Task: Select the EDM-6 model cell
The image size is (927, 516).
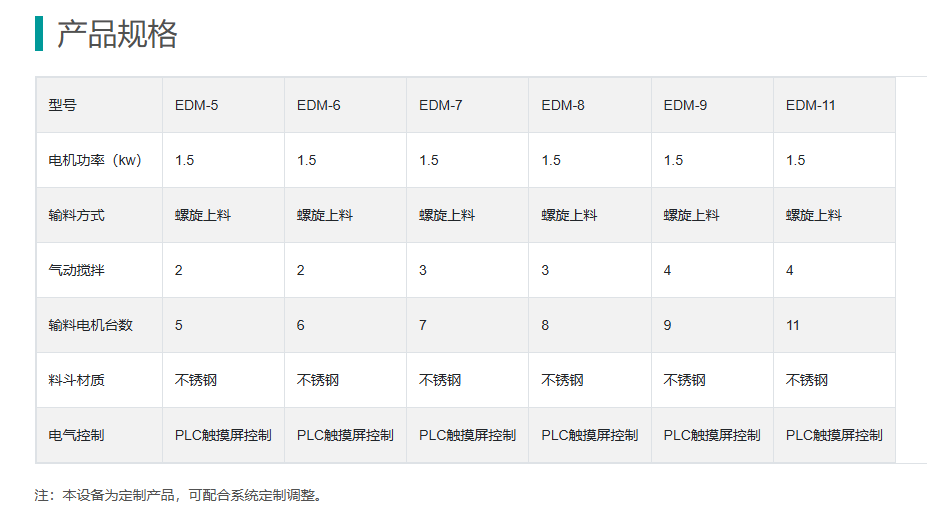Action: click(319, 105)
